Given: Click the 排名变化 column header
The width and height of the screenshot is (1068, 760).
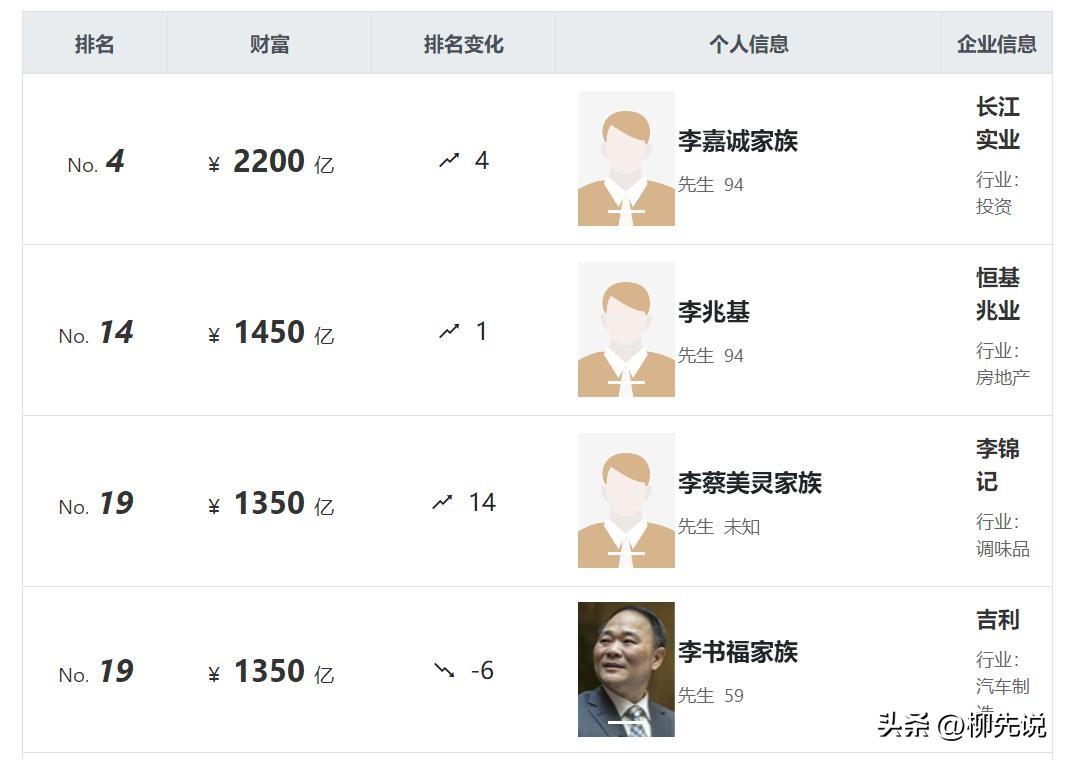Looking at the screenshot, I should coord(463,44).
